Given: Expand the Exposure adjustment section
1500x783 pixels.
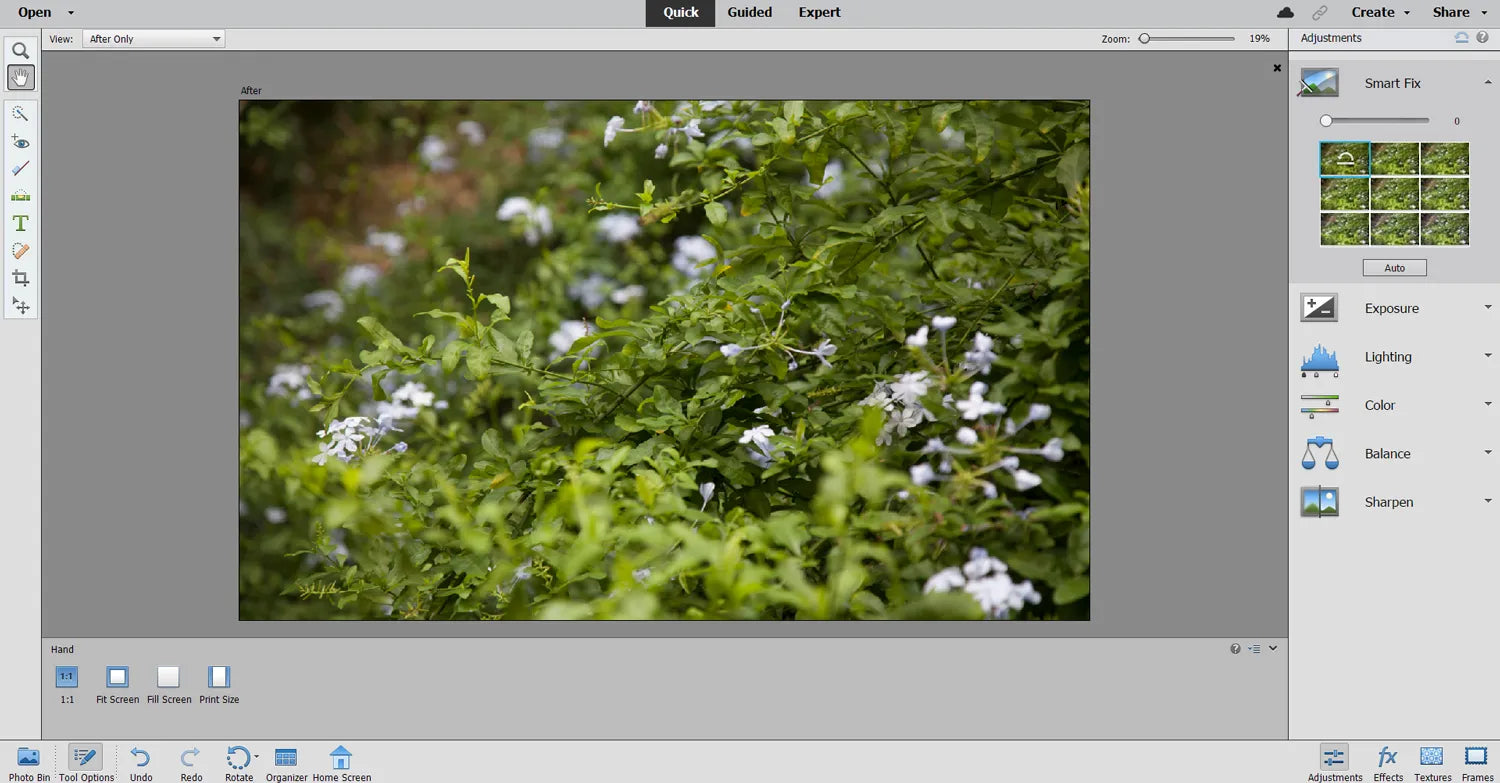Looking at the screenshot, I should [1392, 308].
